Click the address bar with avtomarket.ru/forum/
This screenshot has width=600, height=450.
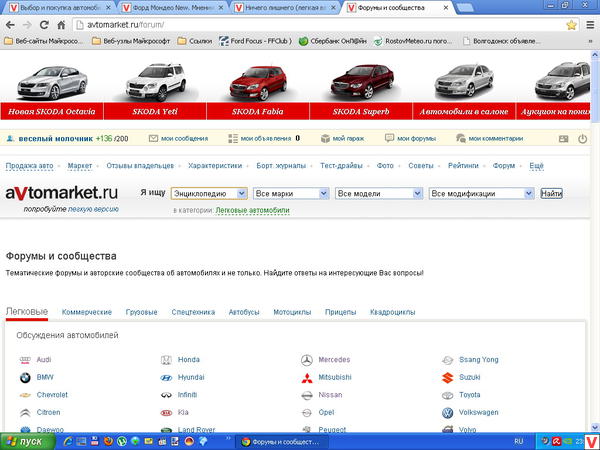pyautogui.click(x=320, y=25)
